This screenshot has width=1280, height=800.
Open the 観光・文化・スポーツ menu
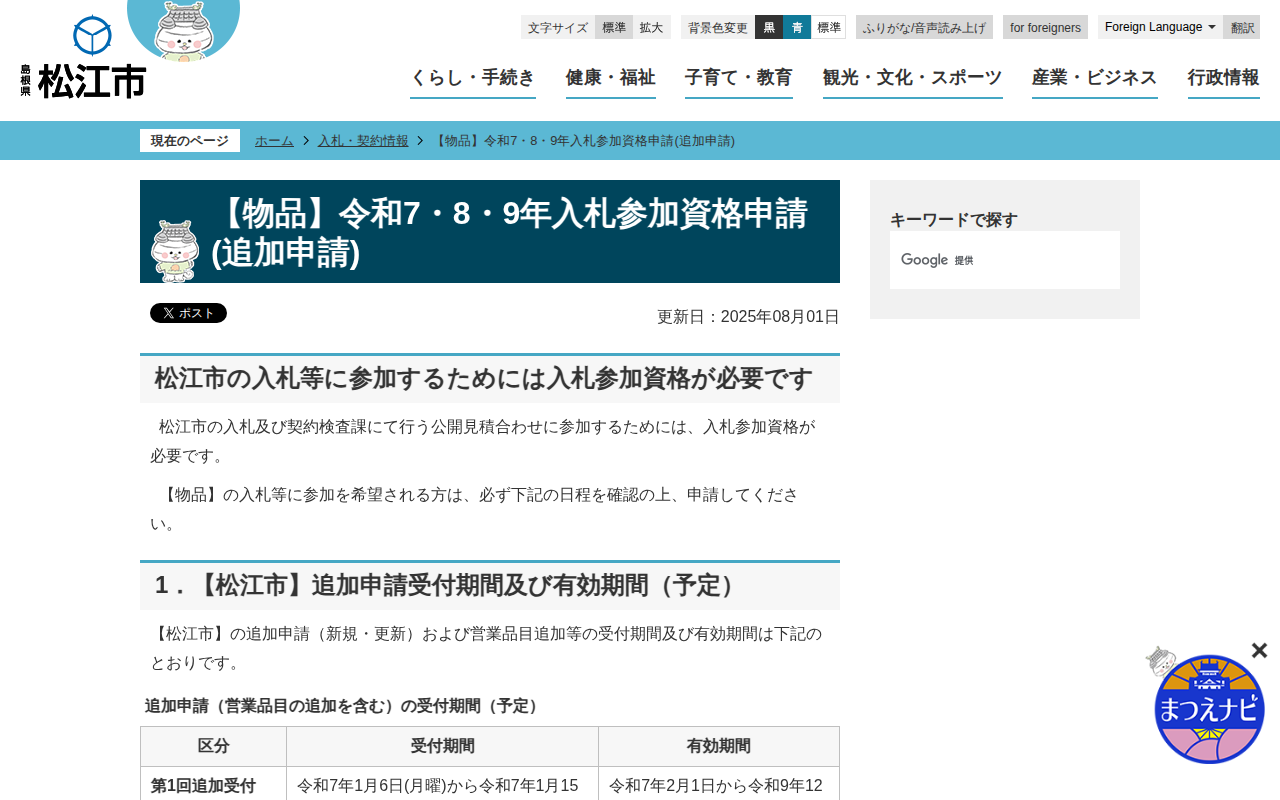[x=913, y=79]
